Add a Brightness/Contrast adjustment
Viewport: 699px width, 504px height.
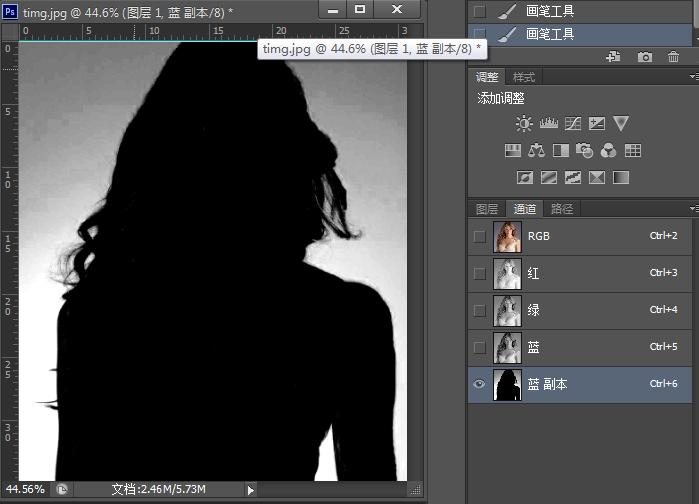524,123
